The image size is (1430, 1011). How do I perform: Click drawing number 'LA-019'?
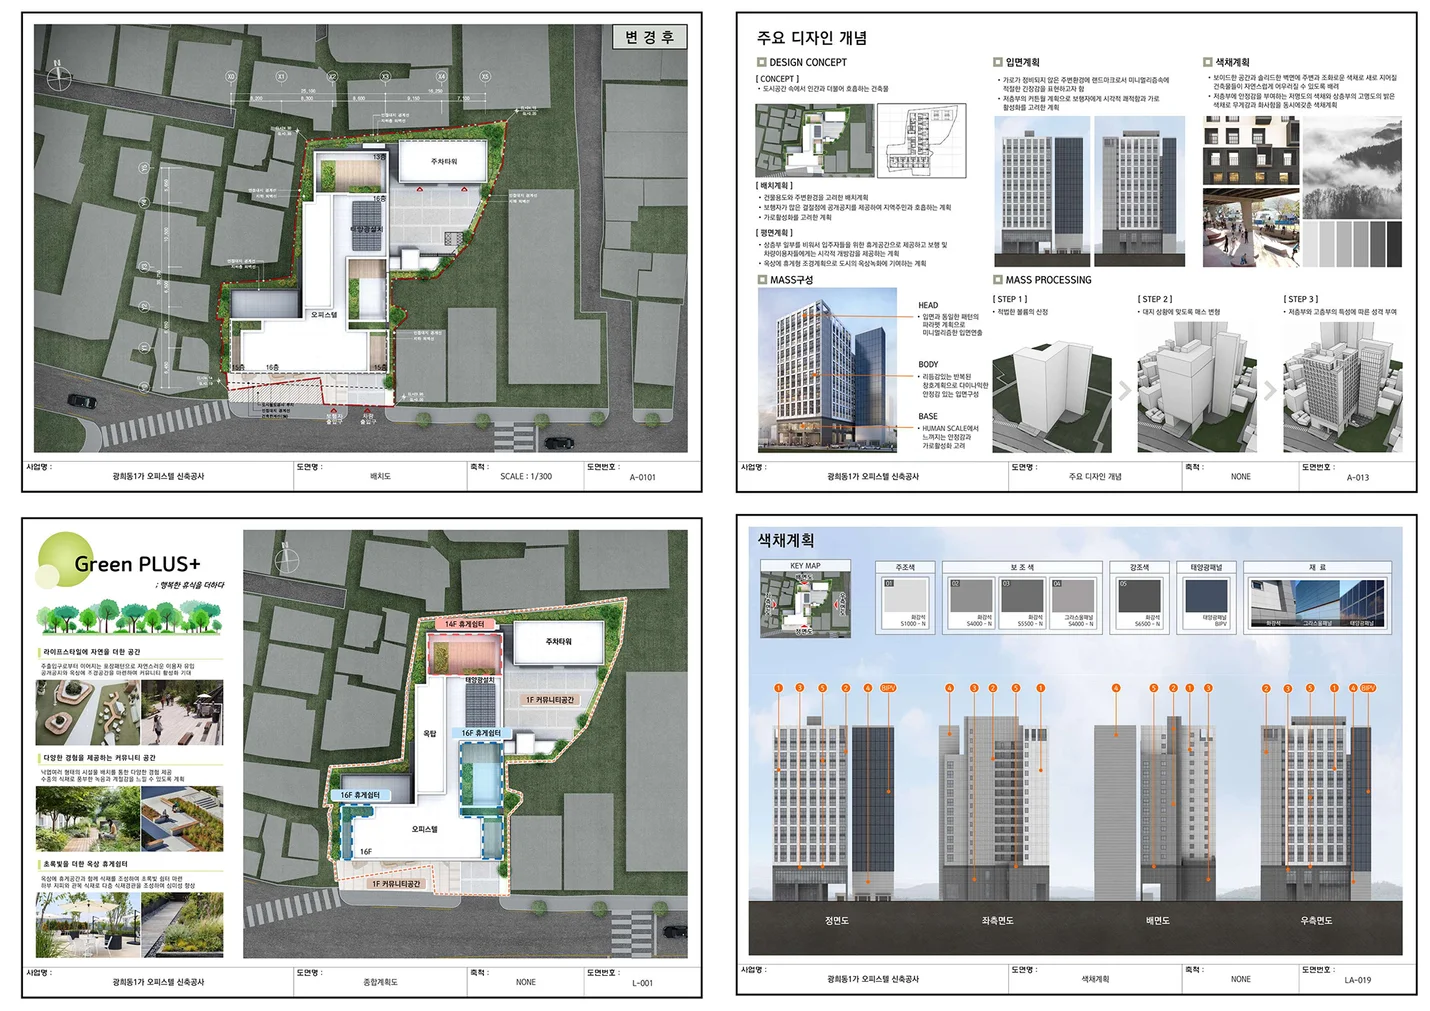[1357, 980]
